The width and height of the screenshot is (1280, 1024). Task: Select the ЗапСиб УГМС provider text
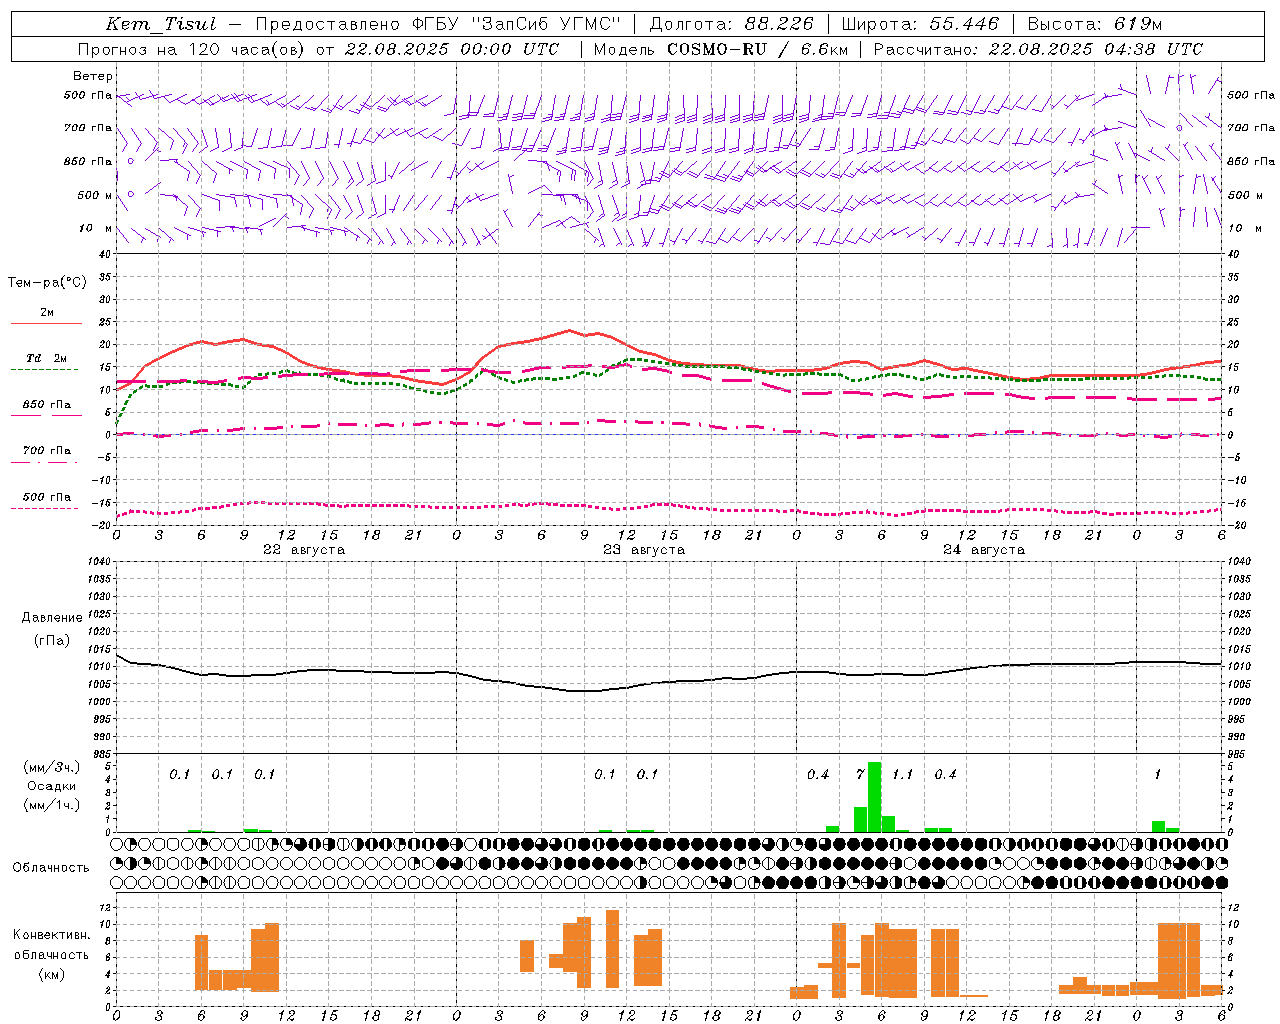548,24
